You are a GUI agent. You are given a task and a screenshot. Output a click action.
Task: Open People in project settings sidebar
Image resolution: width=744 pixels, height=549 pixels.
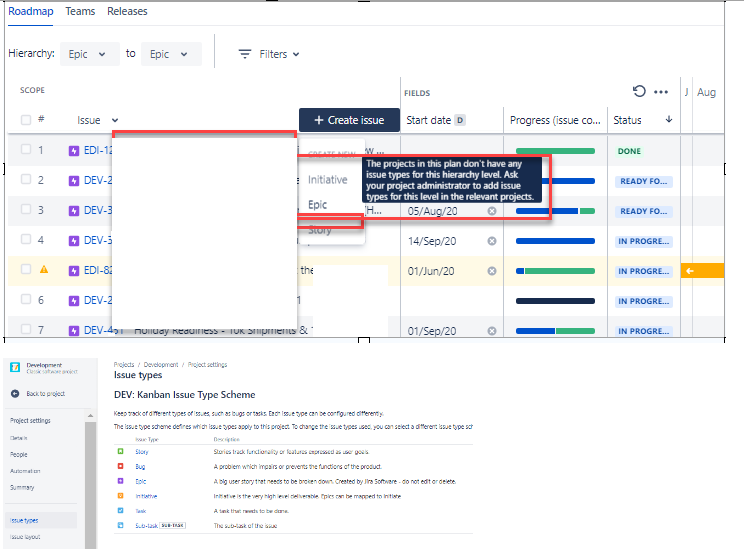coord(19,455)
